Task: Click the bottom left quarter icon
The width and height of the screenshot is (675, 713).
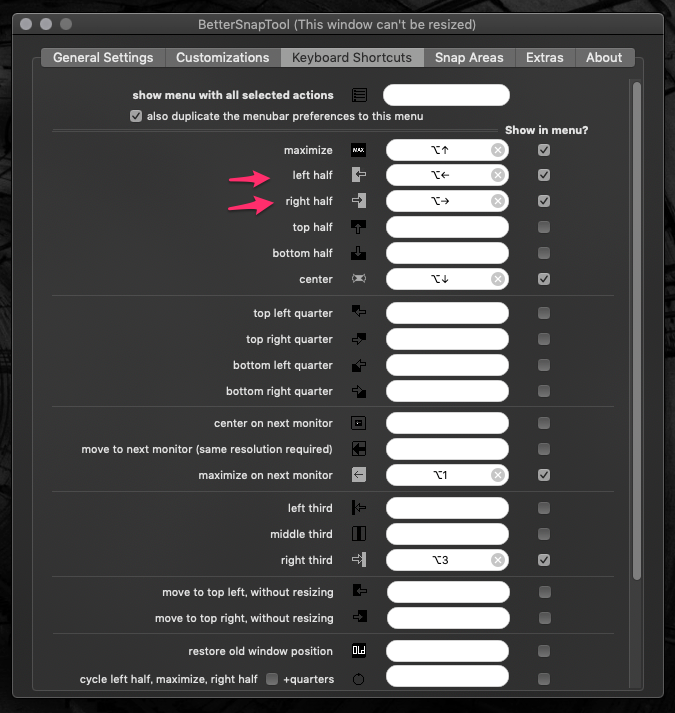Action: tap(358, 365)
